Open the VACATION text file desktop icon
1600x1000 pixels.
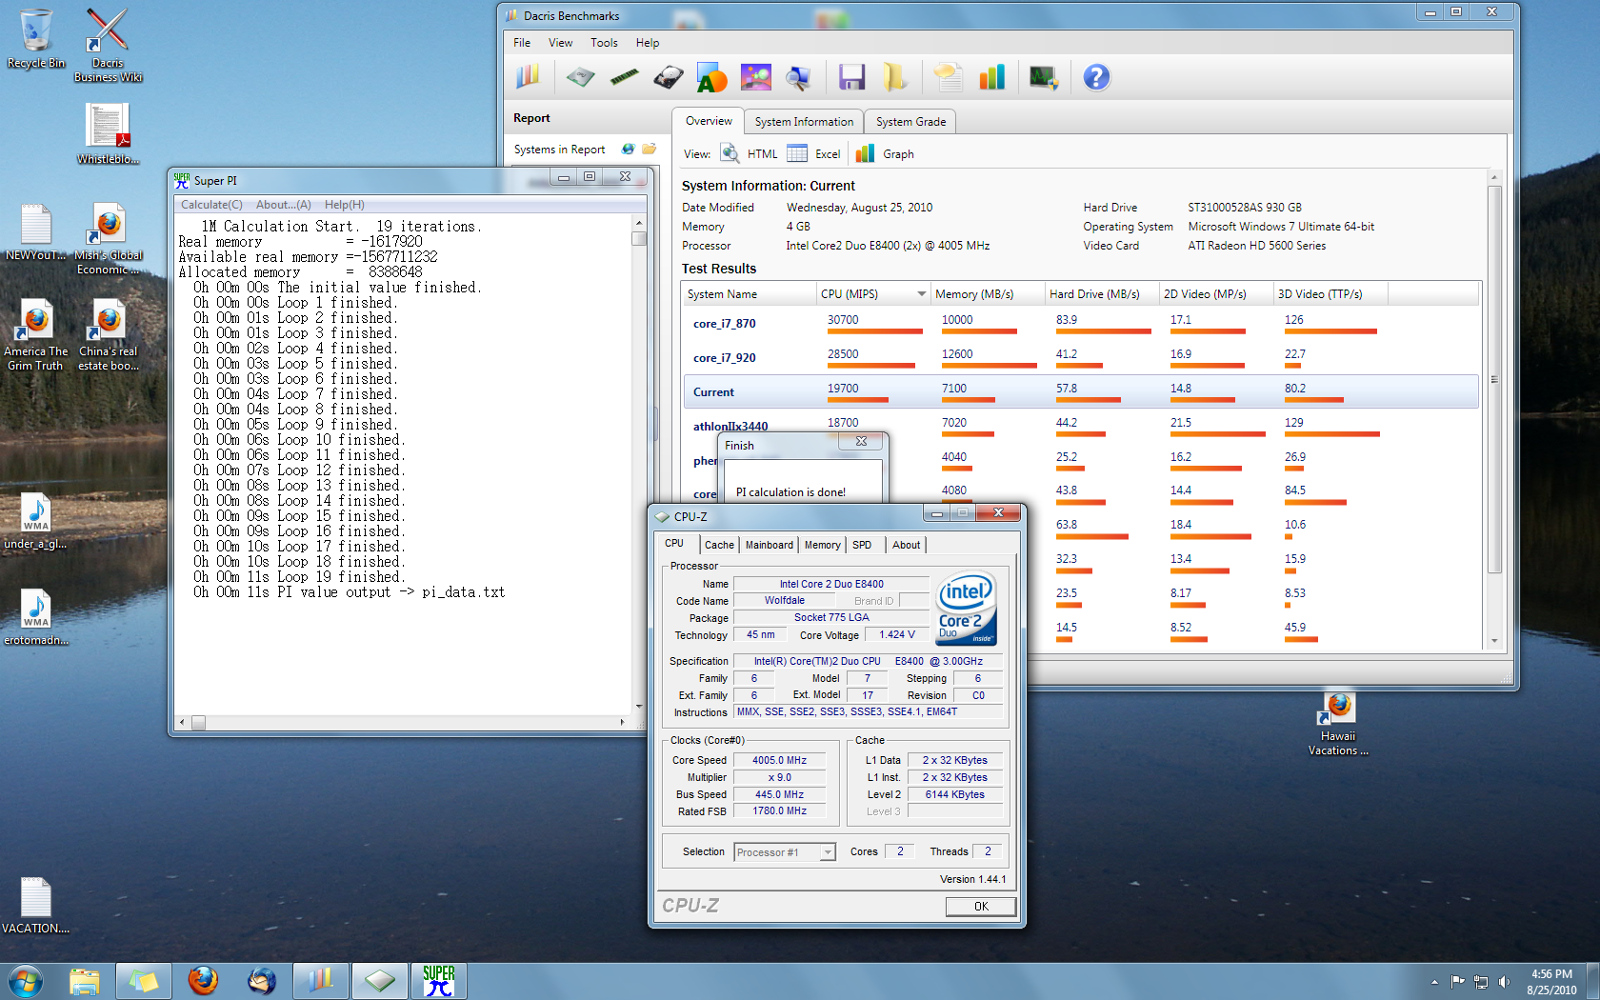click(36, 906)
